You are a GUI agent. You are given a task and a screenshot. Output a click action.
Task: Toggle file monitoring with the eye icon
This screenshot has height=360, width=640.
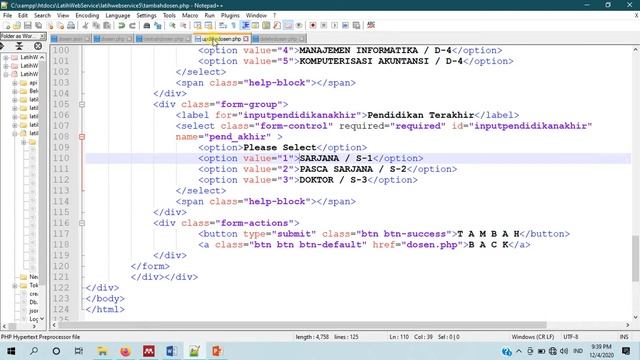[299, 25]
